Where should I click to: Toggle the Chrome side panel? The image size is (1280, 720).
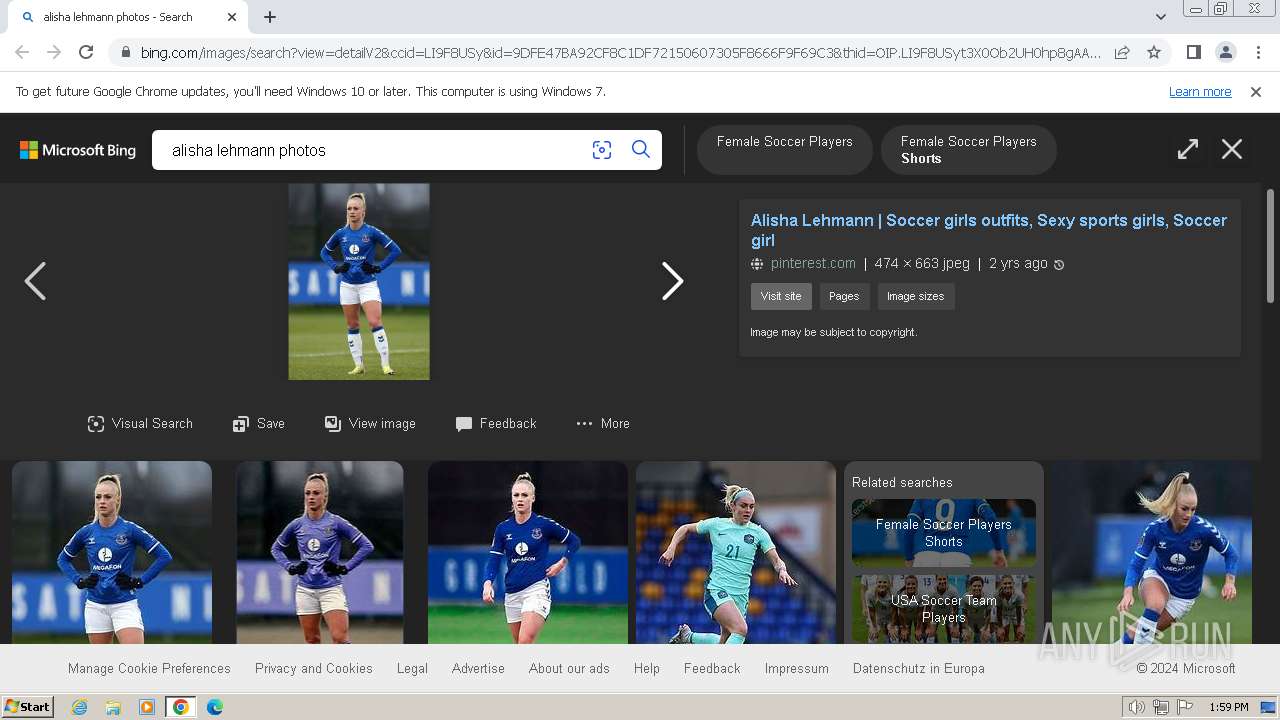1193,52
